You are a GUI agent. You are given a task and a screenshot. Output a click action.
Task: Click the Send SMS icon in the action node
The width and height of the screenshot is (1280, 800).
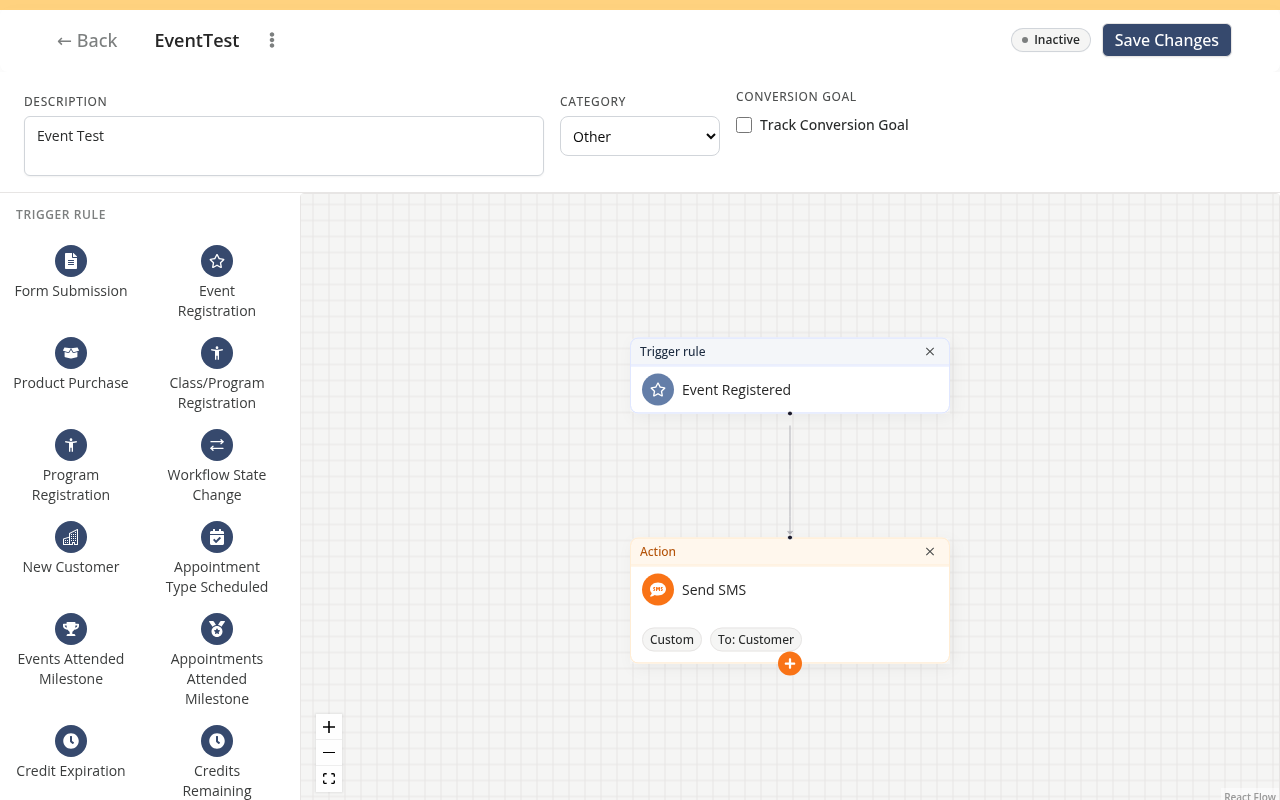658,590
